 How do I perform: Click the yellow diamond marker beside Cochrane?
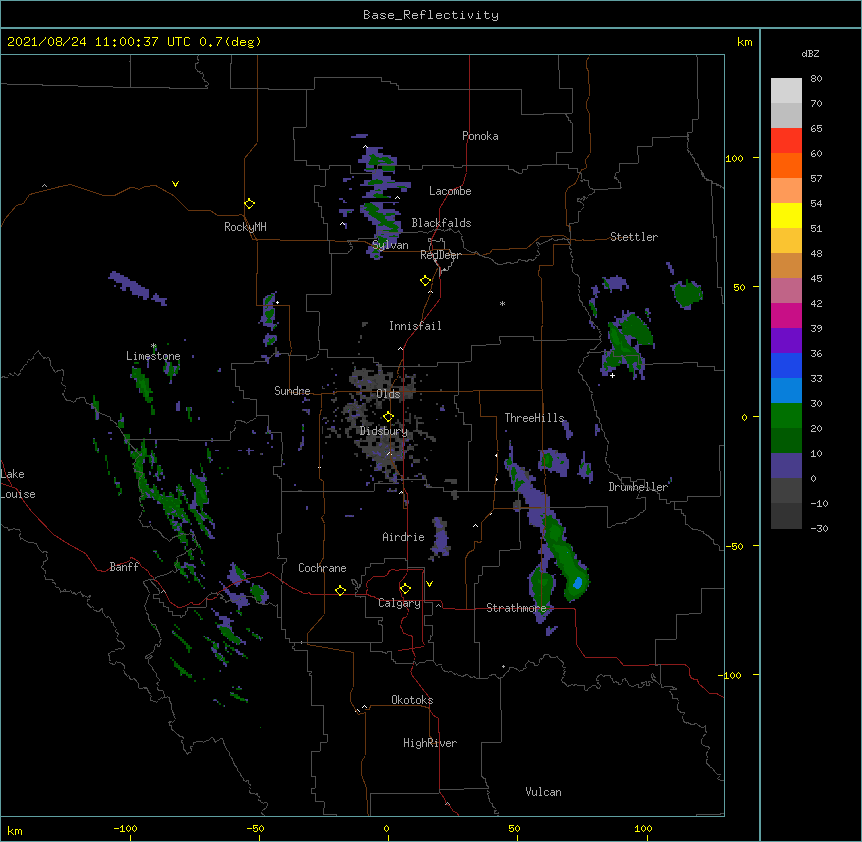[x=340, y=590]
